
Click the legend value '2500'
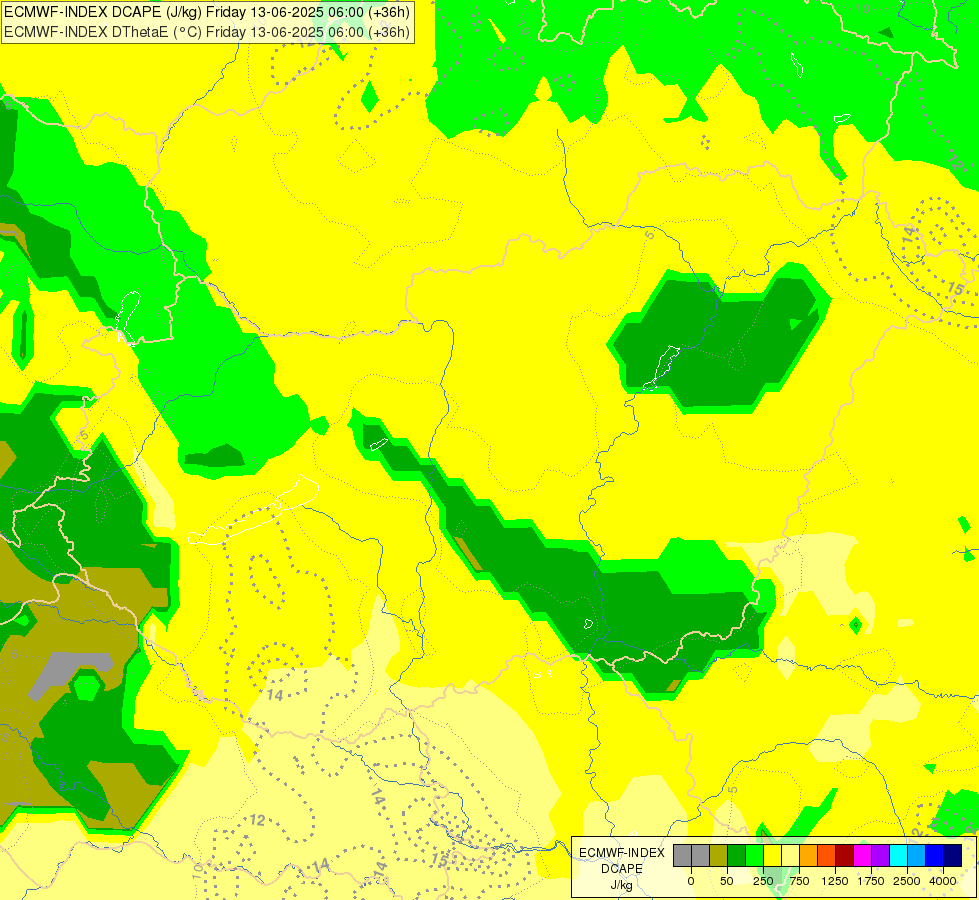907,881
